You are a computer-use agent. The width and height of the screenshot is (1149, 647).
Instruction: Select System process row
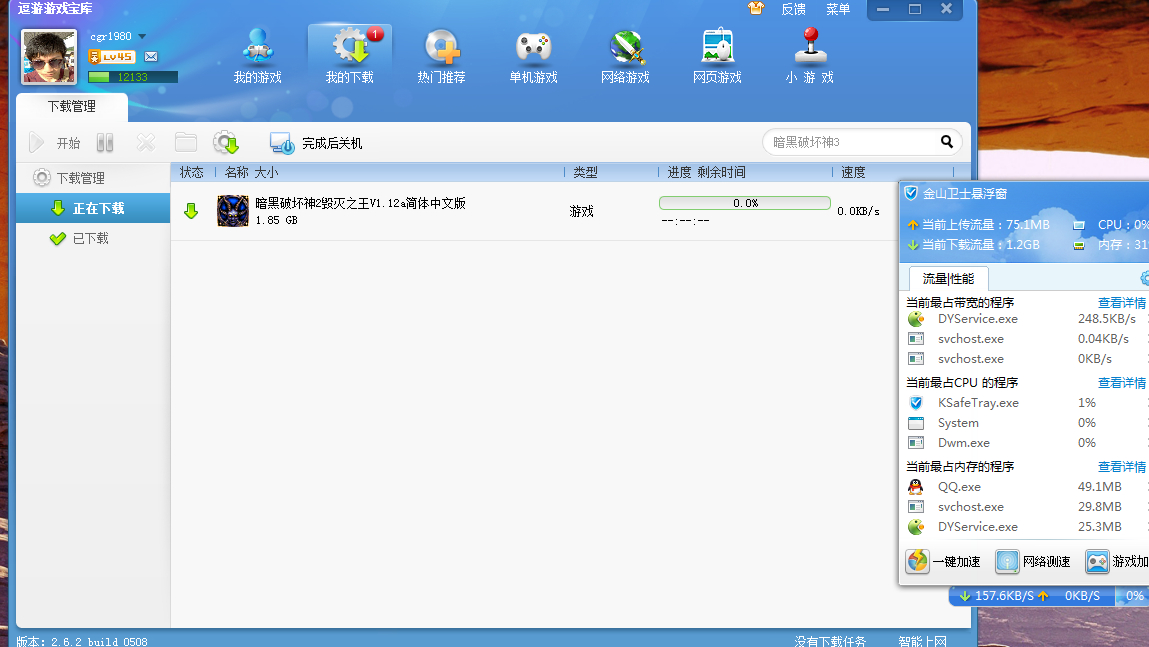tap(1025, 423)
